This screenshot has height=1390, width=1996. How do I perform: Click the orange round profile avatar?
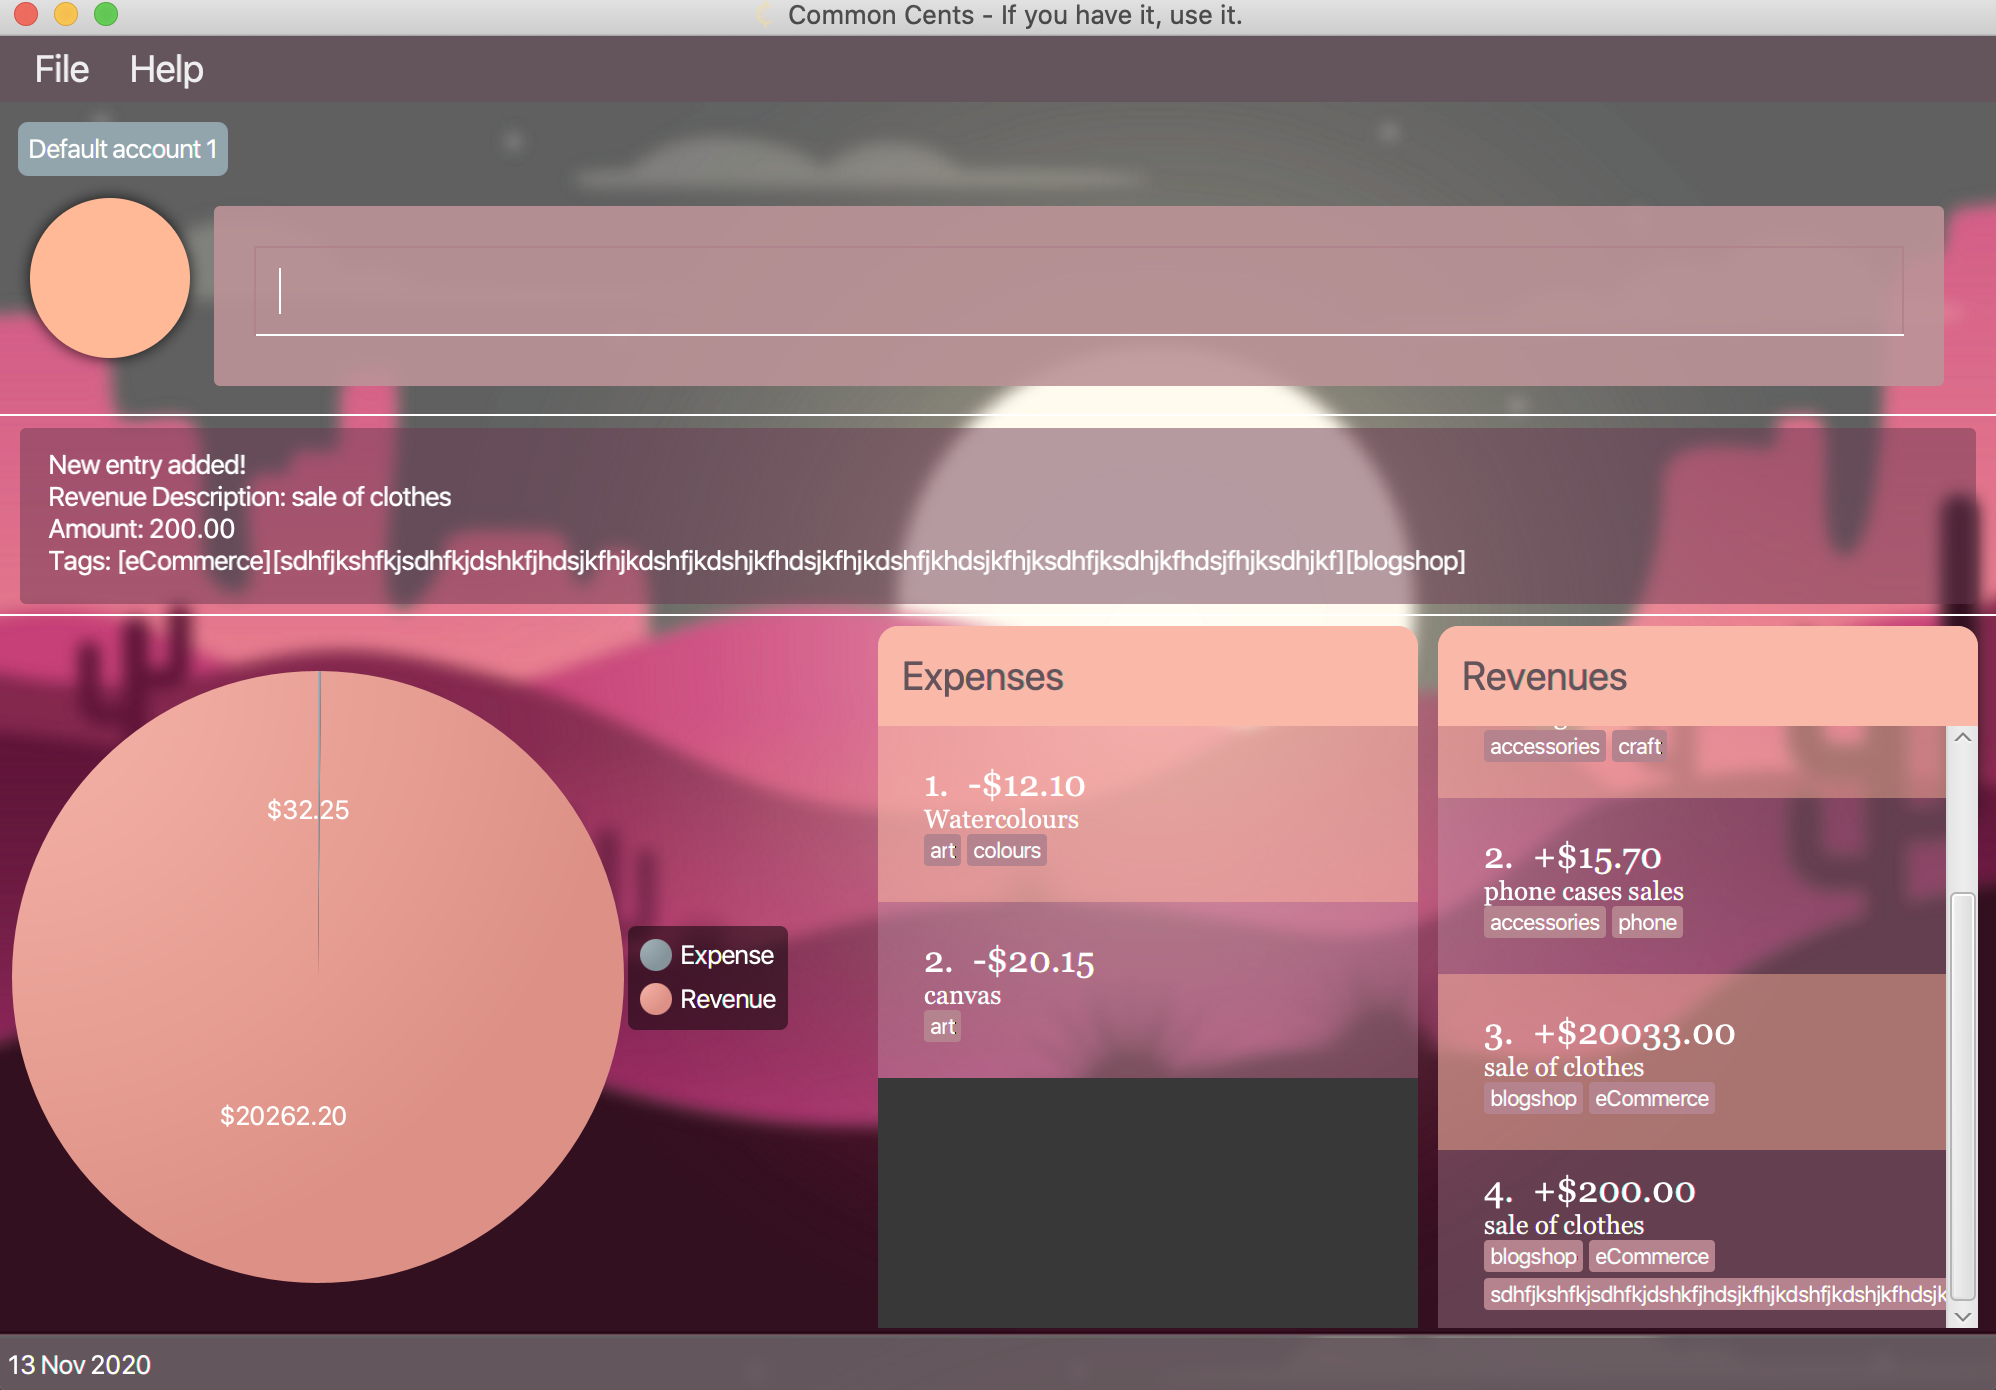[110, 278]
